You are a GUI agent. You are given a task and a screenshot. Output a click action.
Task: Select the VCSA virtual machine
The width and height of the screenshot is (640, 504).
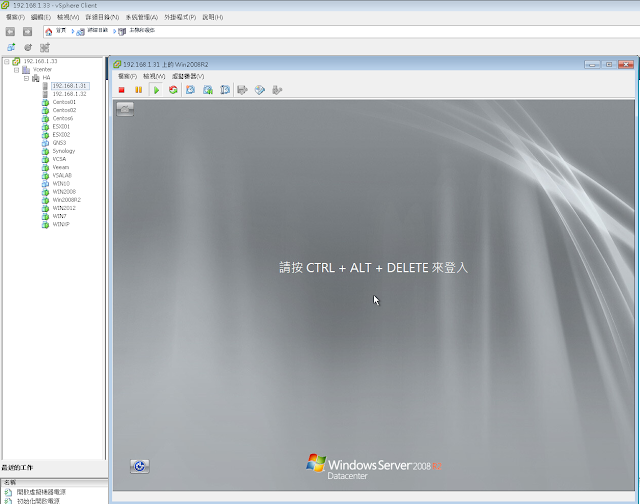(x=59, y=159)
